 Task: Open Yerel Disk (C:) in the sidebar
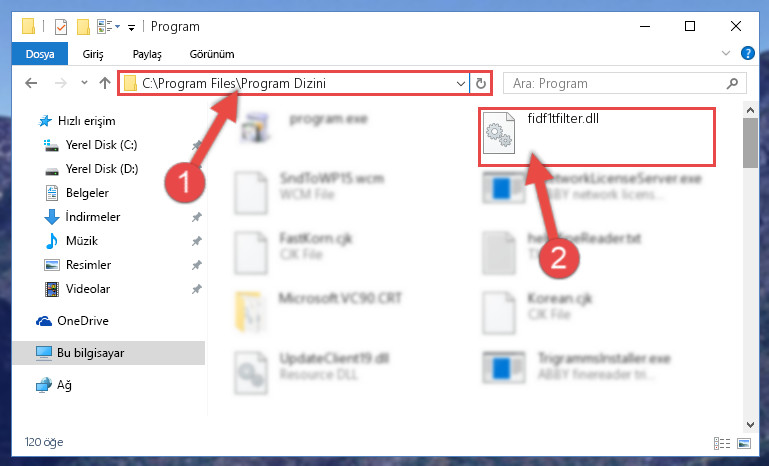(101, 145)
